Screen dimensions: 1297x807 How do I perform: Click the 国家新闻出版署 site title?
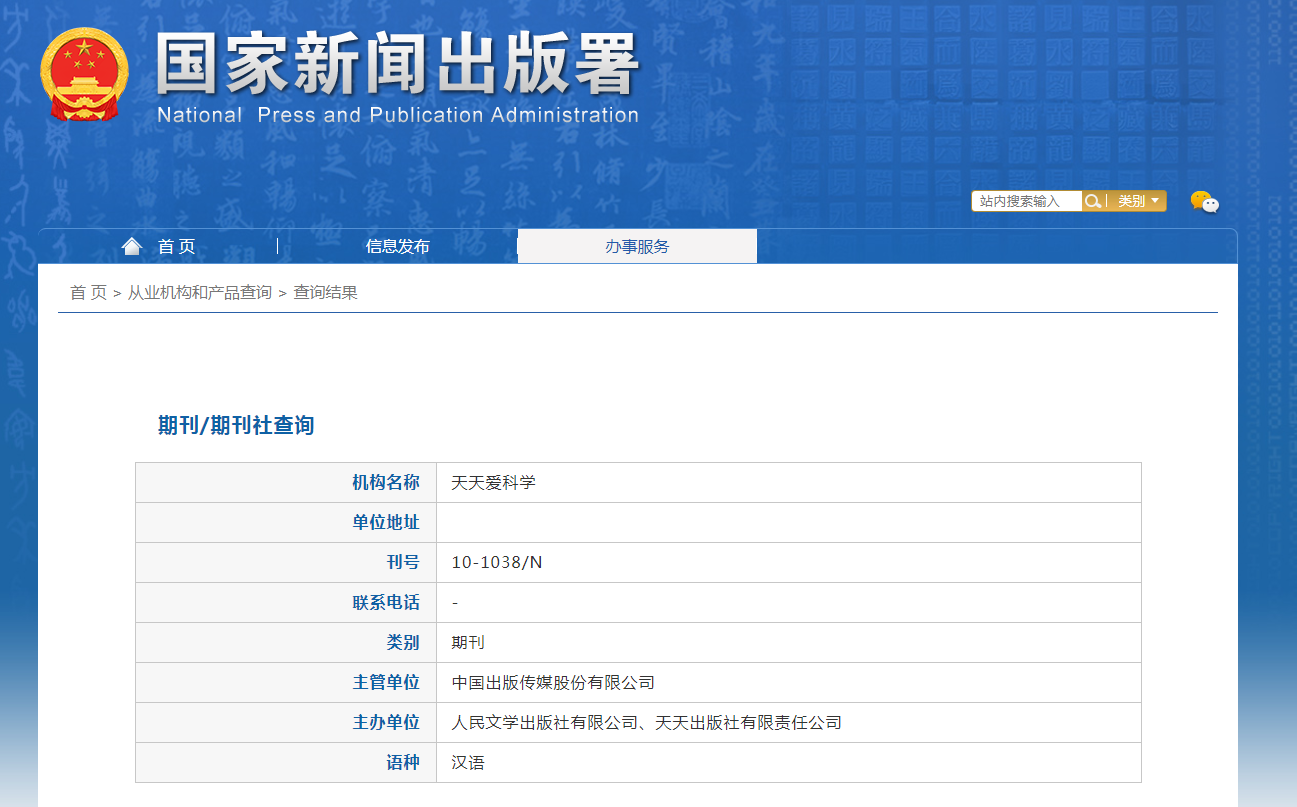pyautogui.click(x=397, y=66)
